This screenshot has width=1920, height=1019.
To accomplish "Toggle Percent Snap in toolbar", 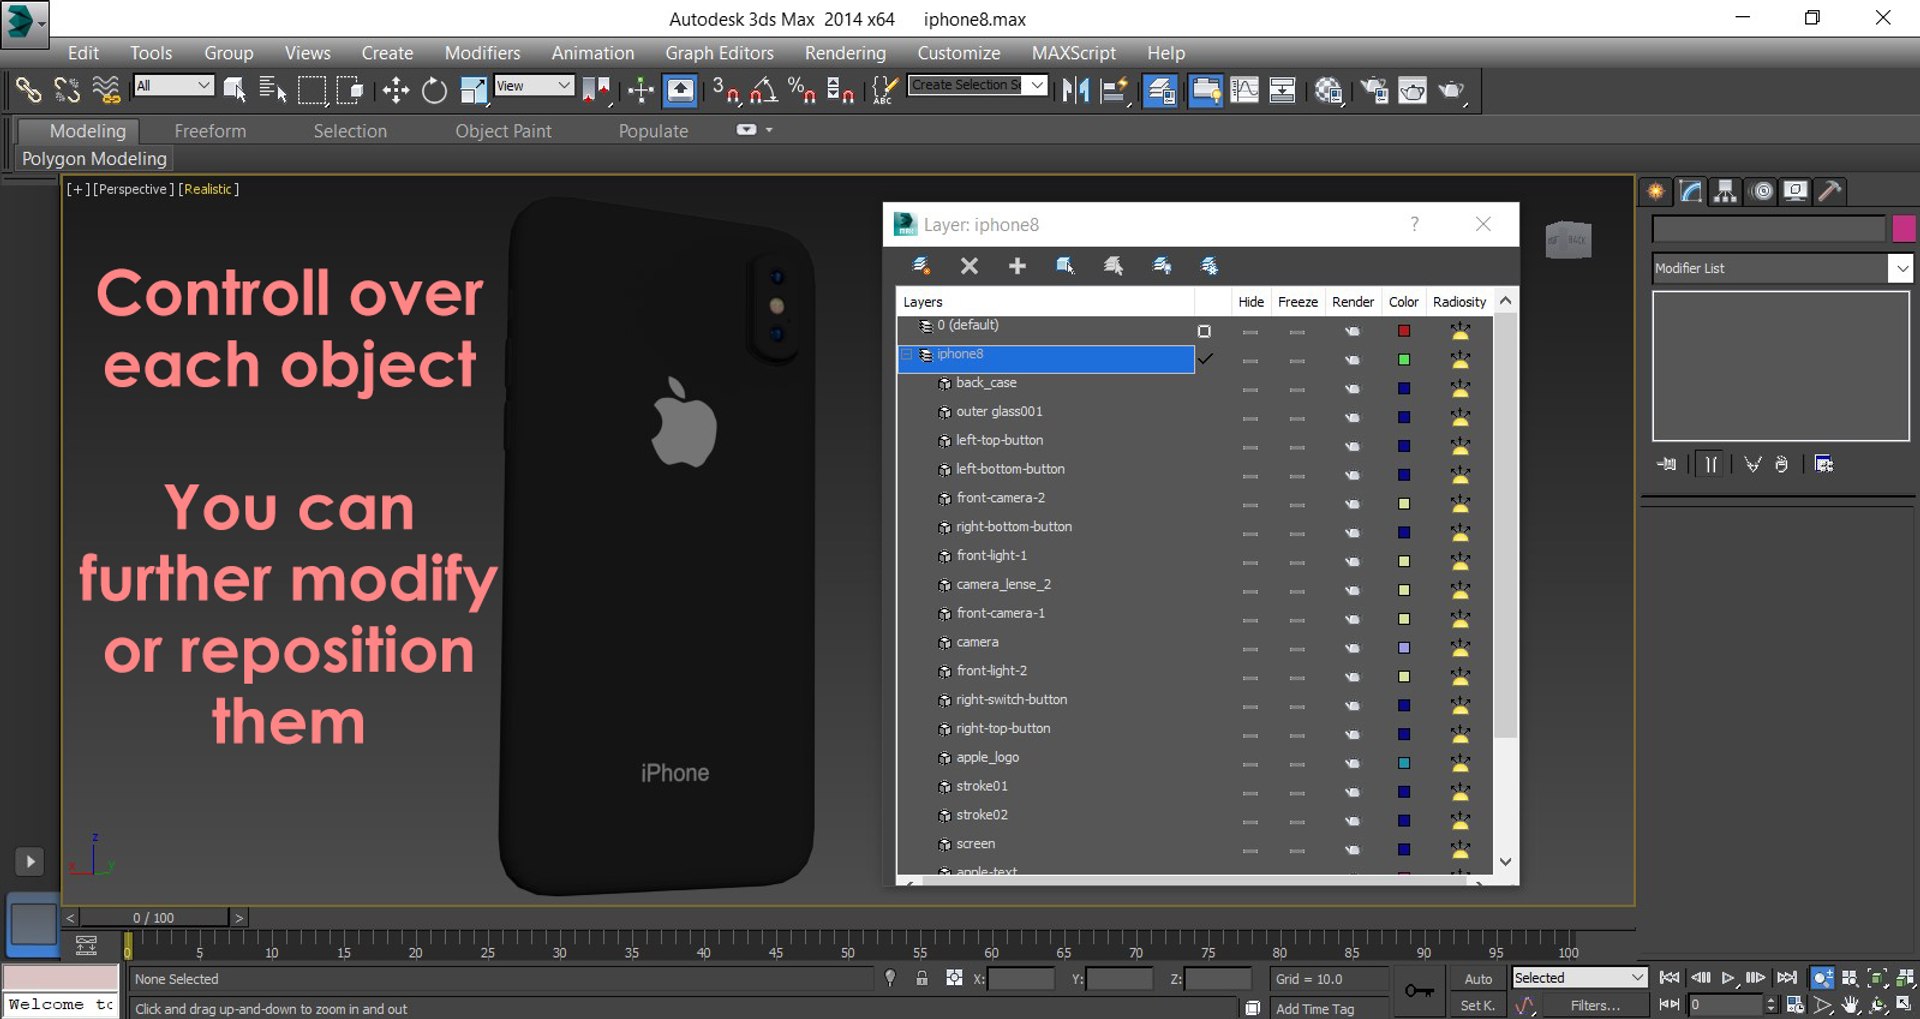I will (x=801, y=91).
